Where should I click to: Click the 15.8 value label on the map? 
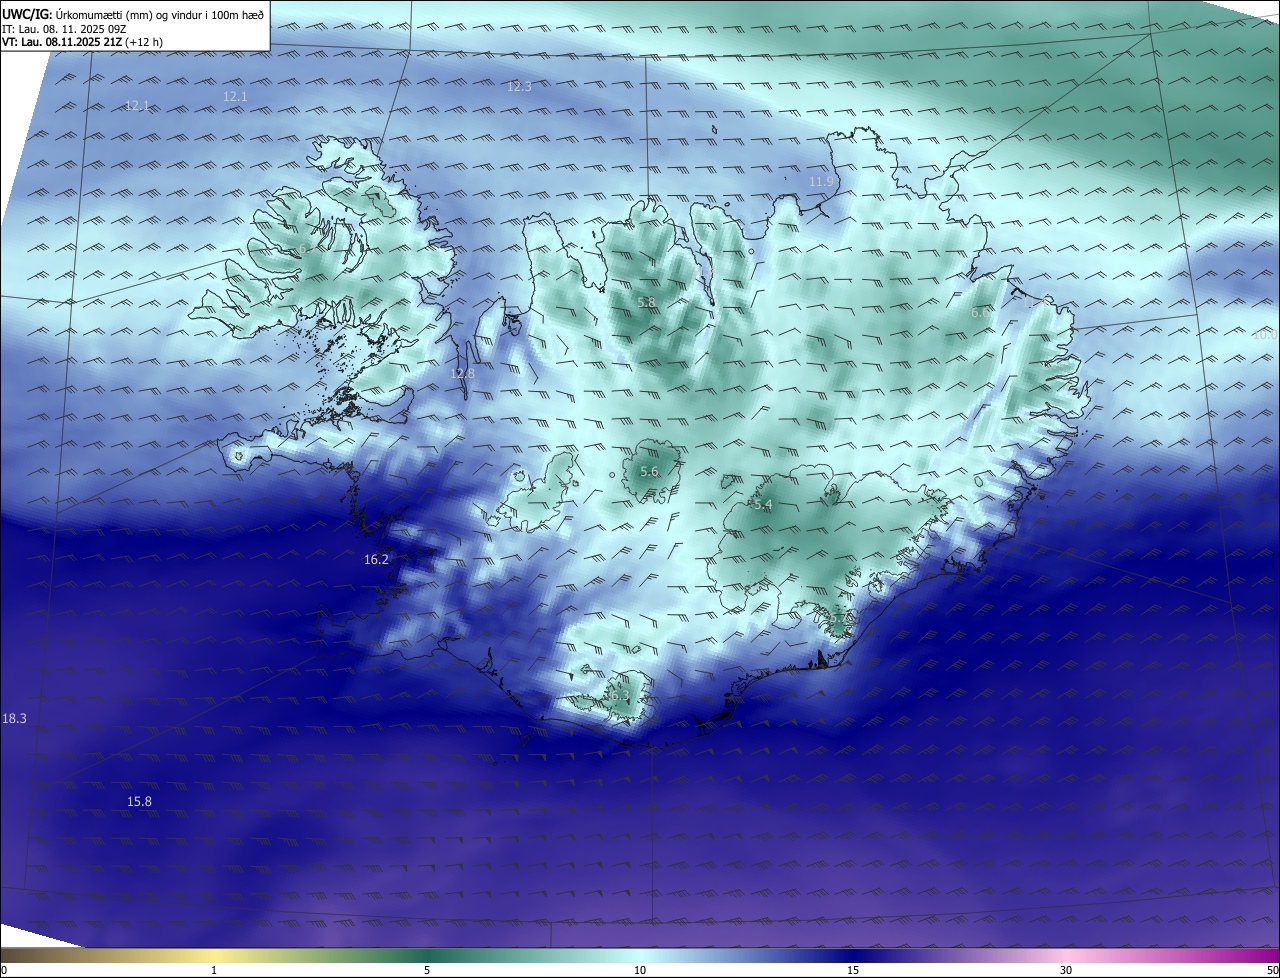(139, 801)
